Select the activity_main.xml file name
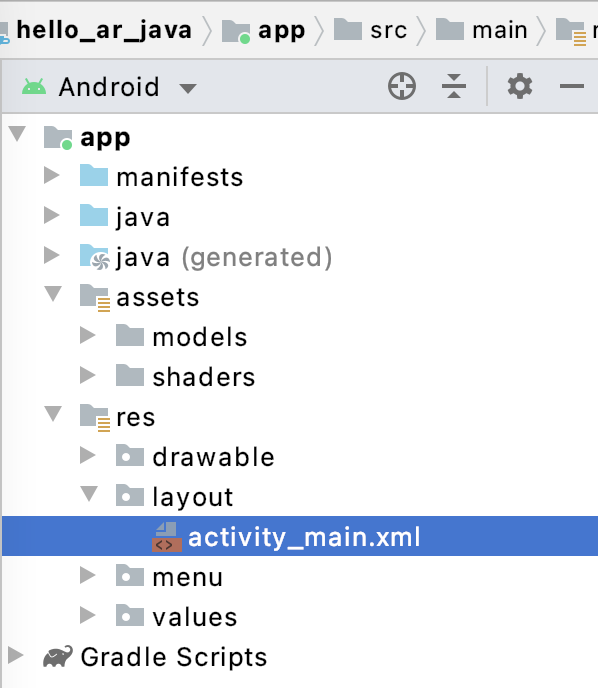The width and height of the screenshot is (598, 688). [304, 537]
